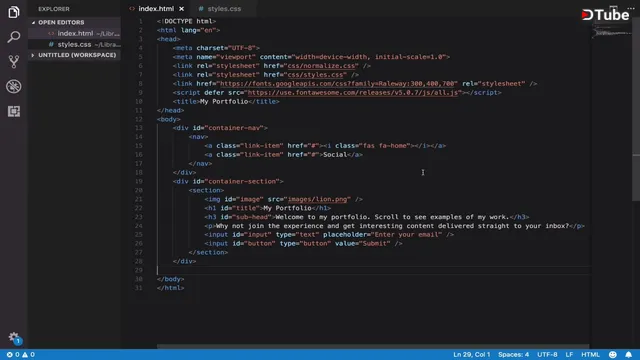The image size is (640, 360).
Task: Open the Explorer view in activity bar
Action: tap(13, 12)
